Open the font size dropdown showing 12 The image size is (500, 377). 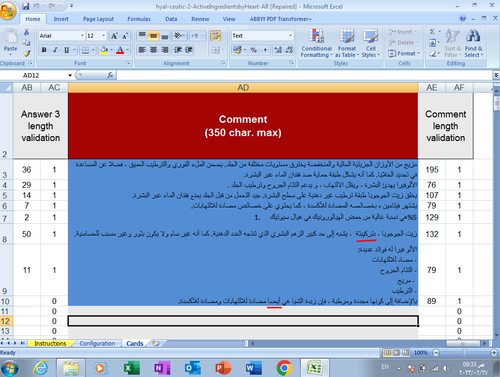click(x=104, y=36)
